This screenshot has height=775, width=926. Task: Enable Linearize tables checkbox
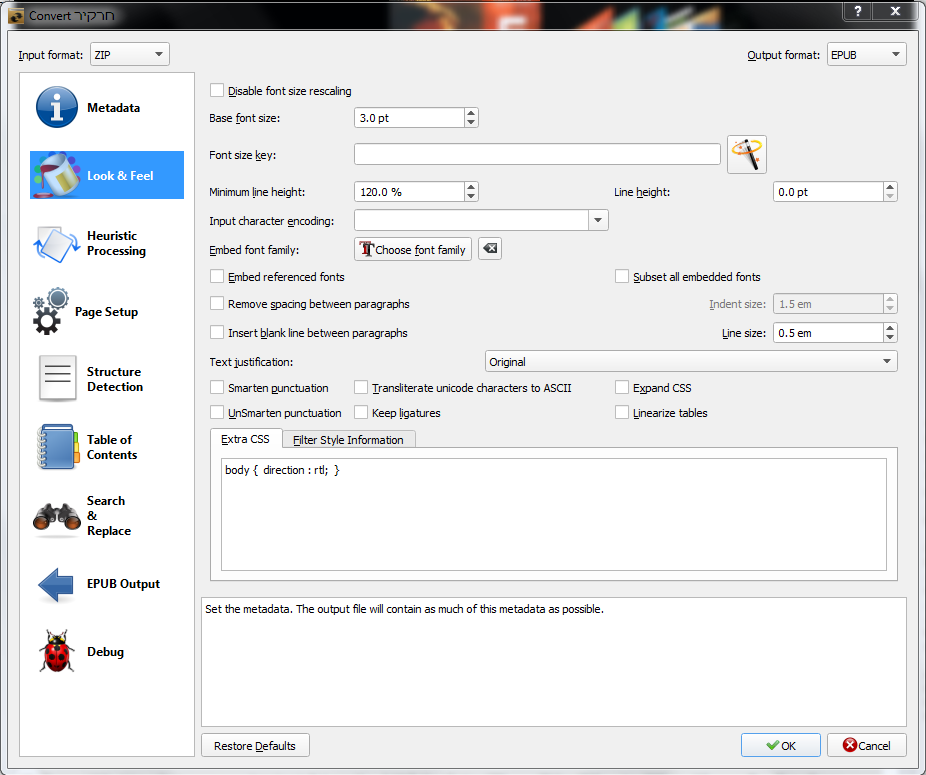click(622, 412)
